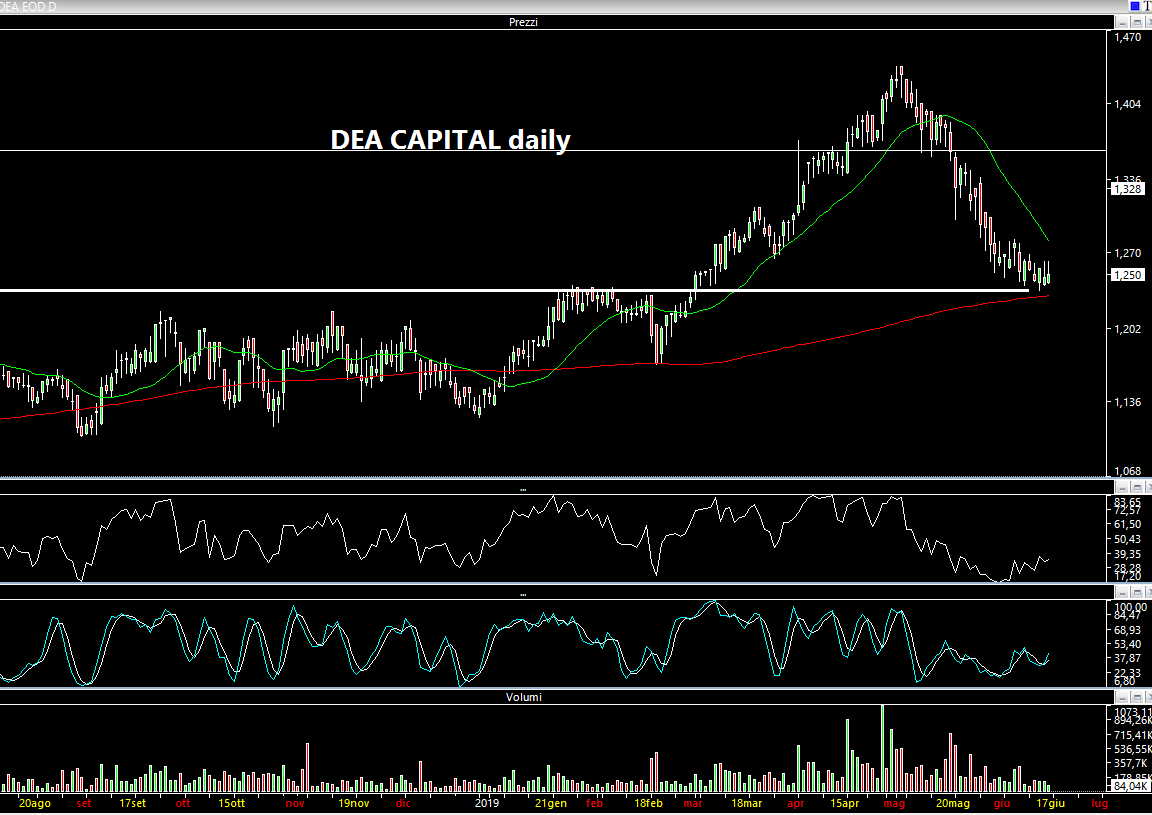Click the Volumi panel title
1152x815 pixels.
(x=523, y=697)
